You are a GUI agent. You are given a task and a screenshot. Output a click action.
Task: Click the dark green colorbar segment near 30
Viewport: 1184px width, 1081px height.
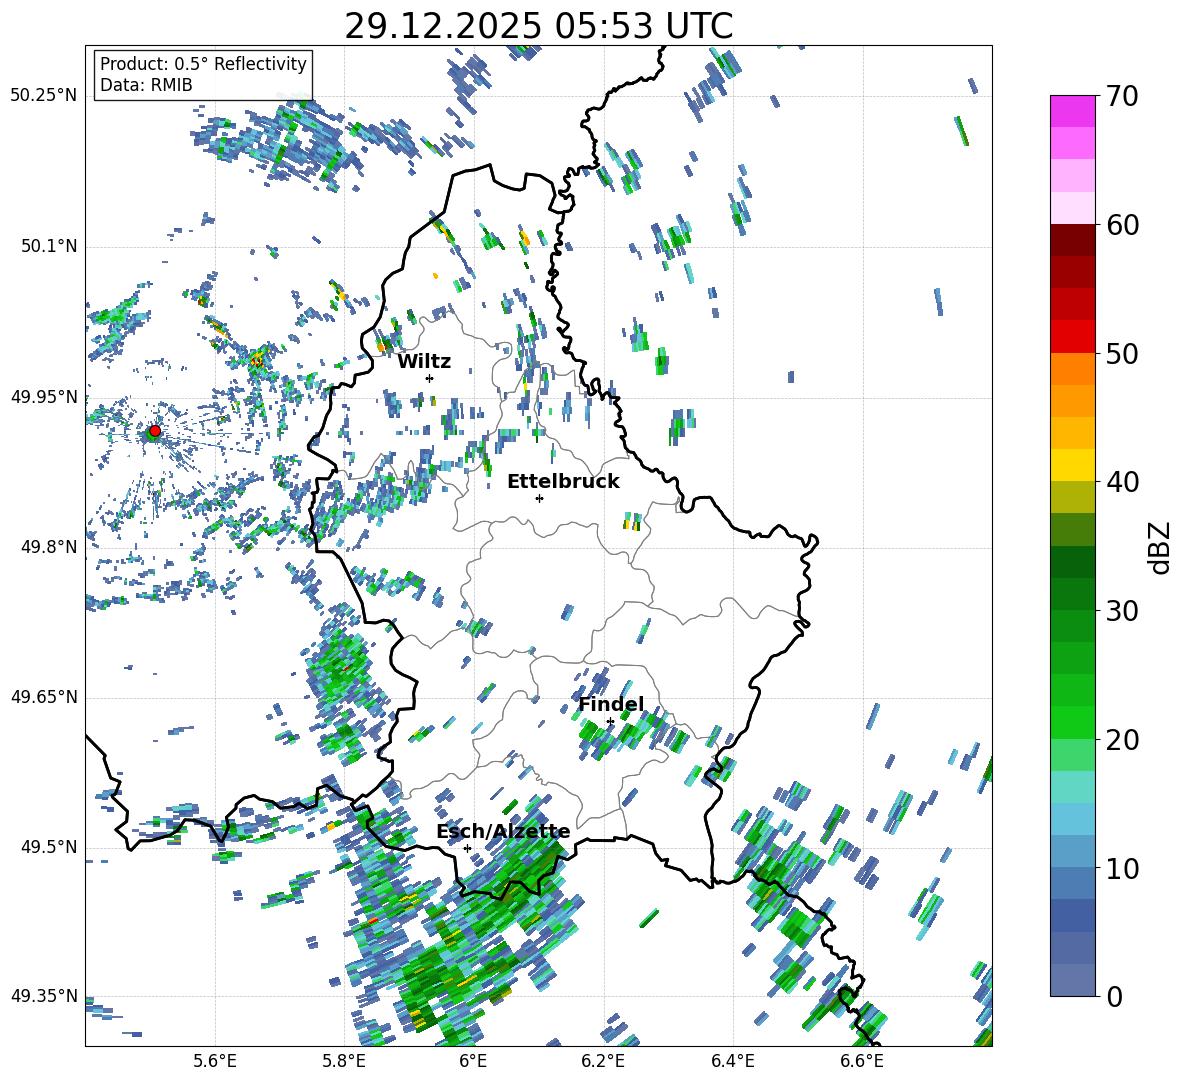tap(1073, 594)
